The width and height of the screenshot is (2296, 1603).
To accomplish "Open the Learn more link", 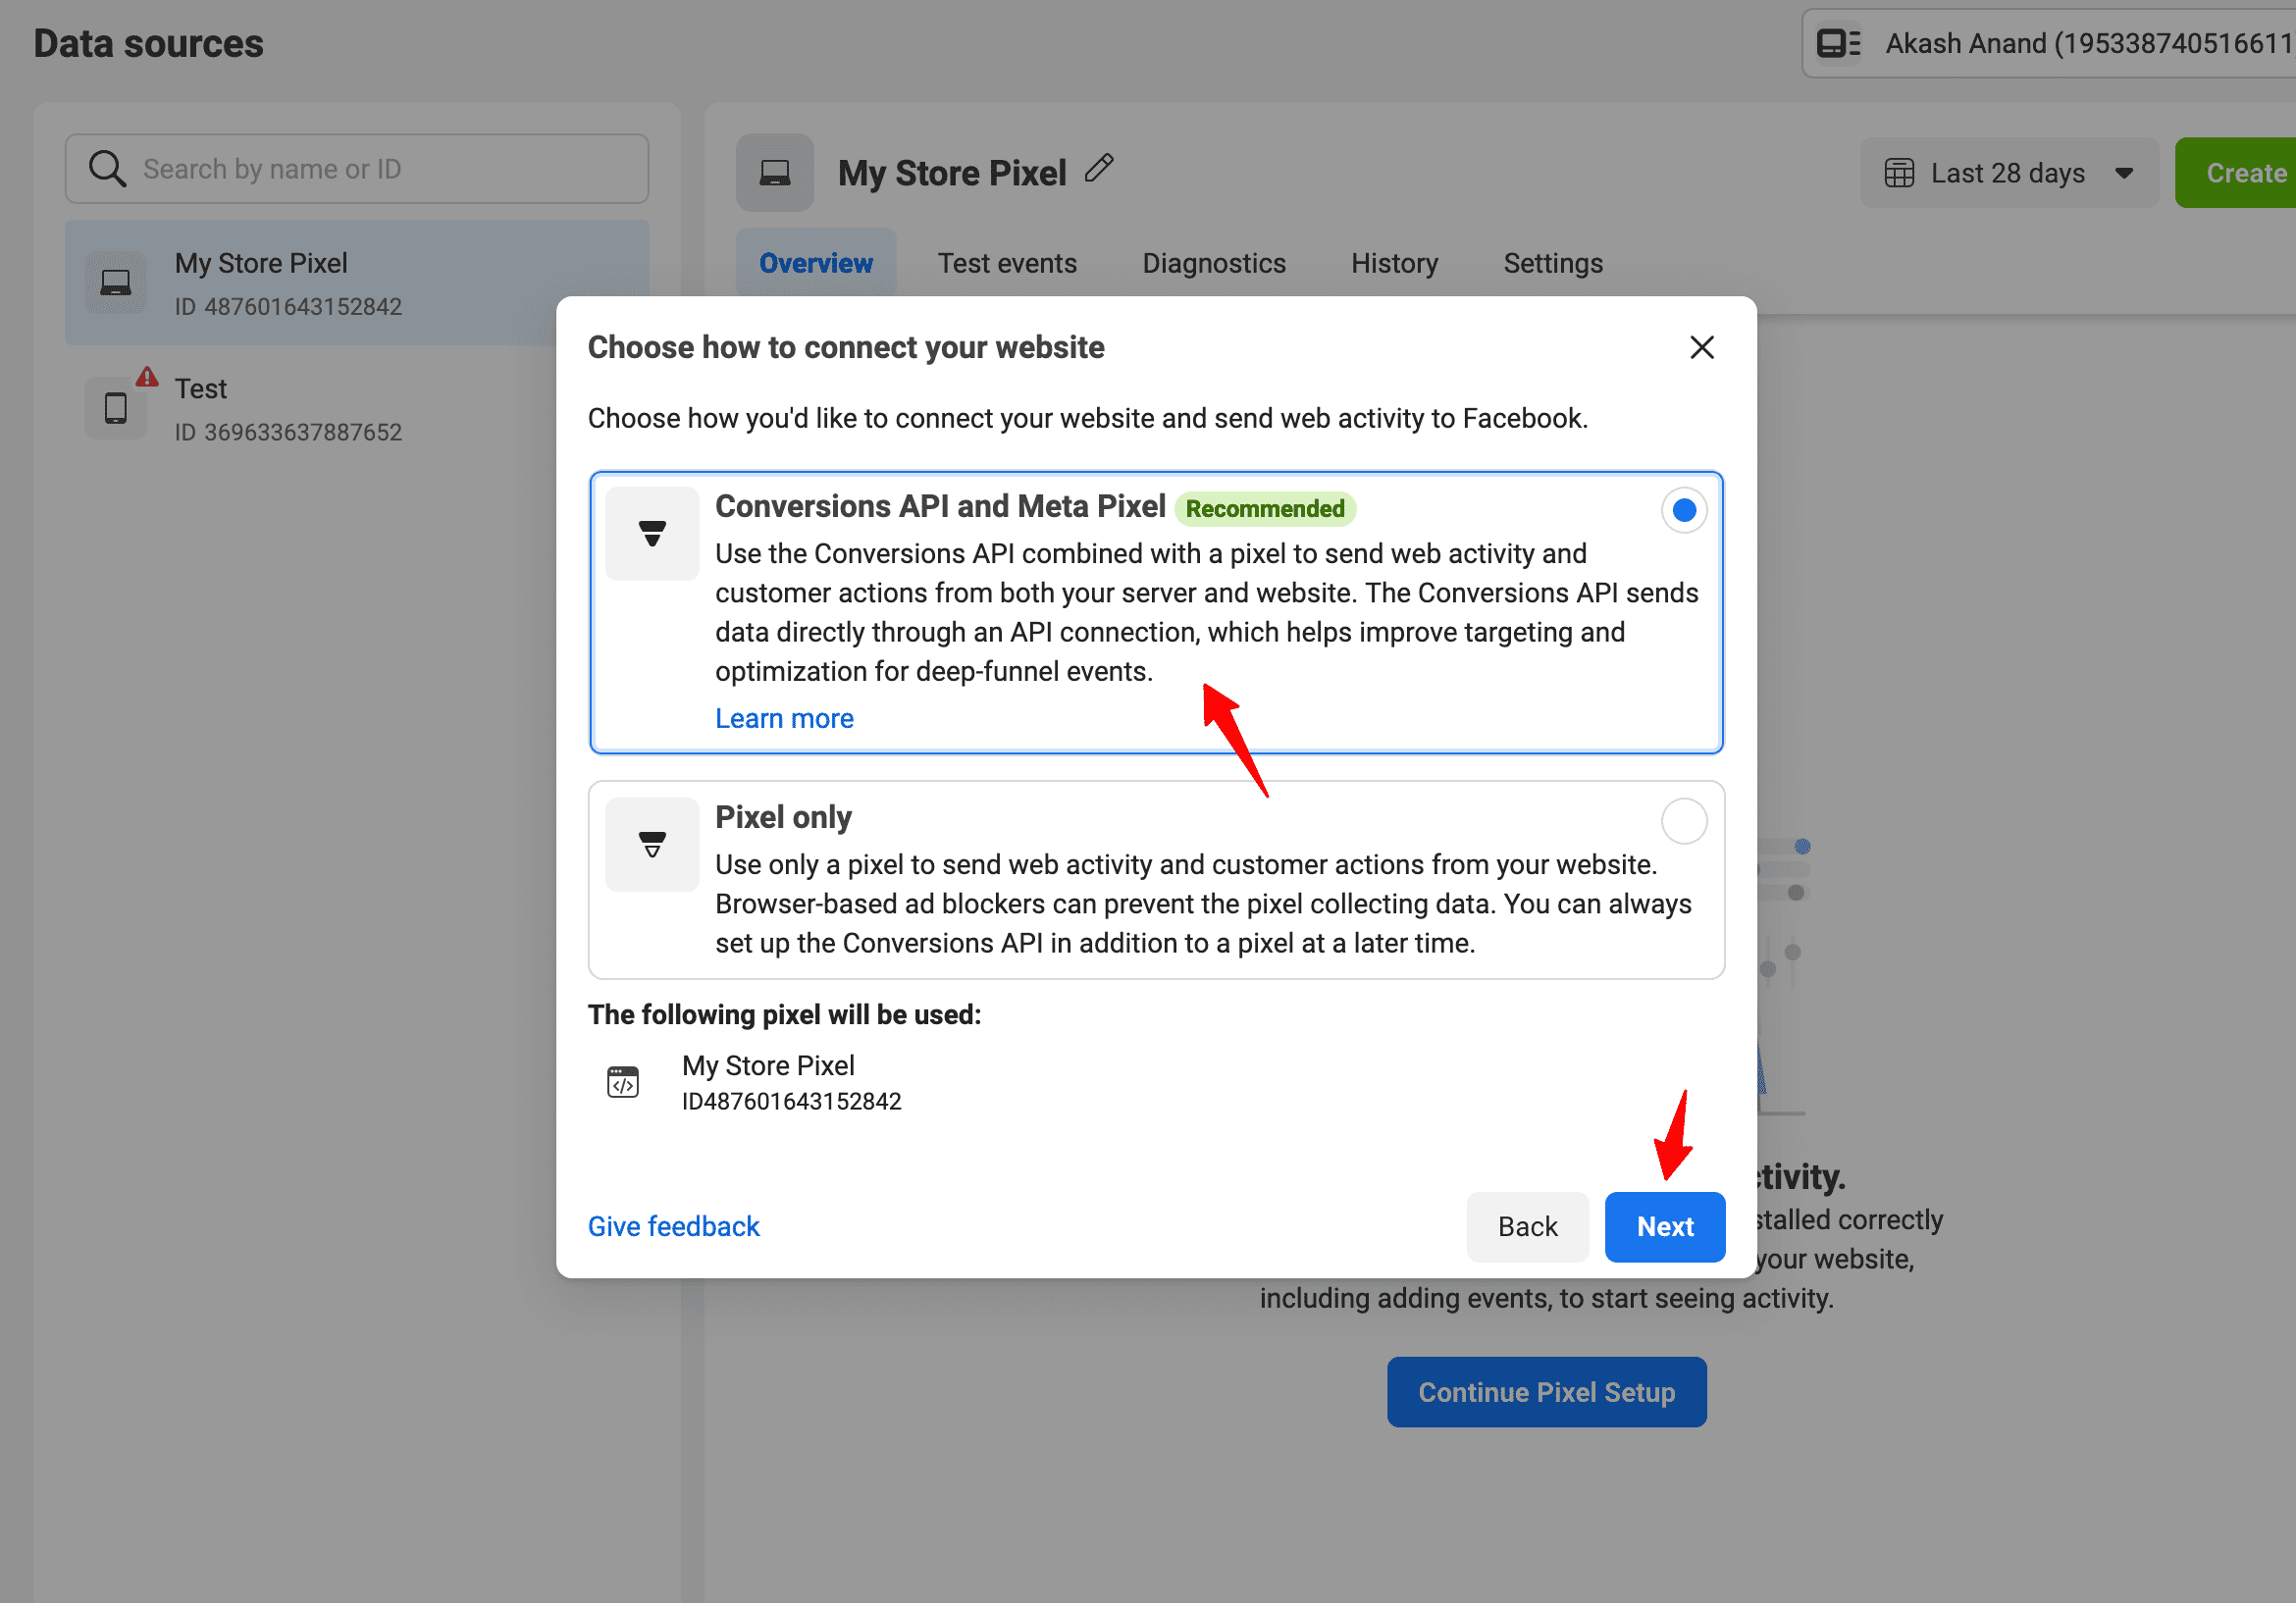I will click(x=784, y=717).
